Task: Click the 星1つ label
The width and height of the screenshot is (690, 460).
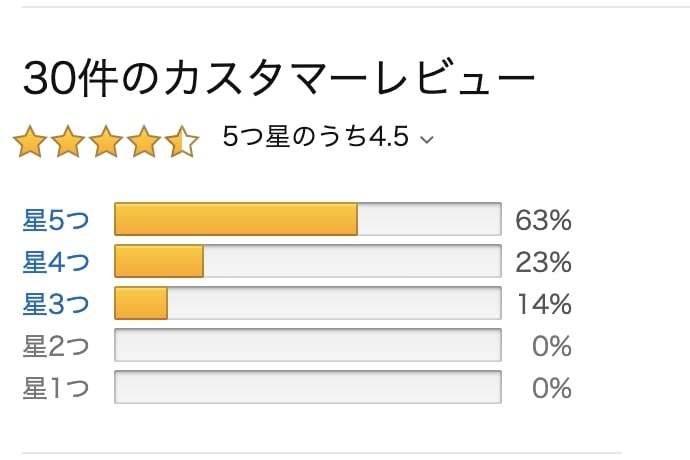Action: (x=56, y=388)
